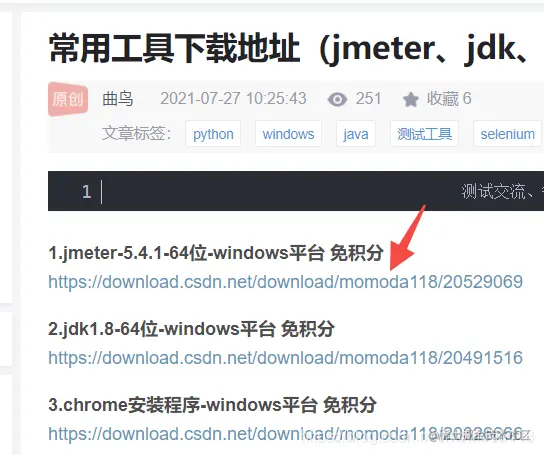Click line number 1 in code block
Screen dimensions: 544x455
tap(87, 191)
